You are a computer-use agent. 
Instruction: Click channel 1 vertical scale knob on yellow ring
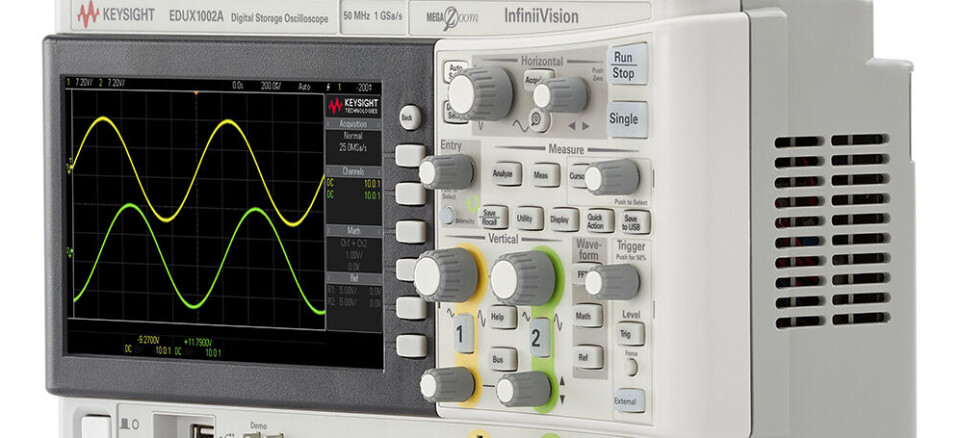(446, 274)
